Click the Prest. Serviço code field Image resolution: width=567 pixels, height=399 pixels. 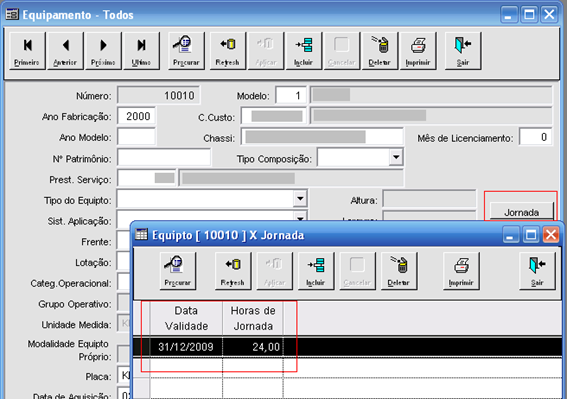[146, 178]
